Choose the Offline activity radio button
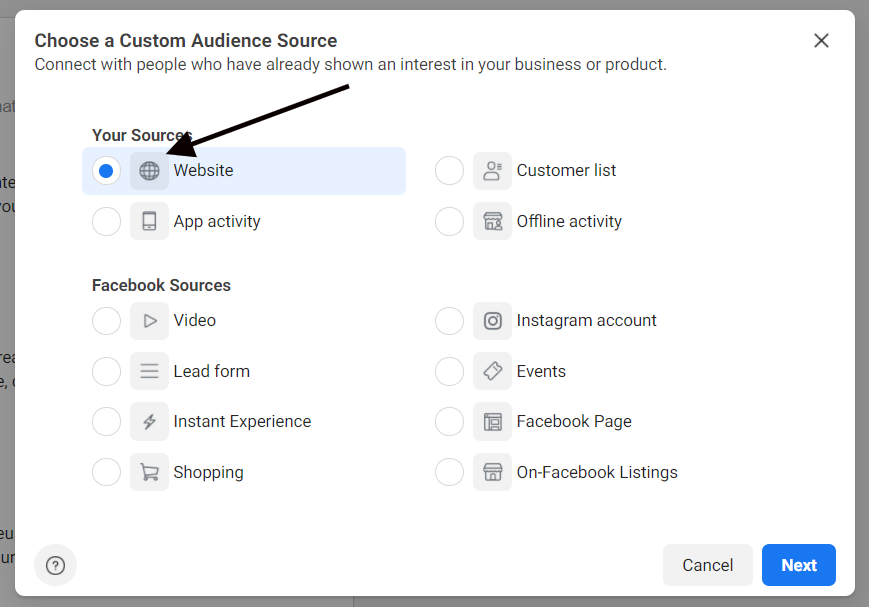869x607 pixels. tap(449, 221)
